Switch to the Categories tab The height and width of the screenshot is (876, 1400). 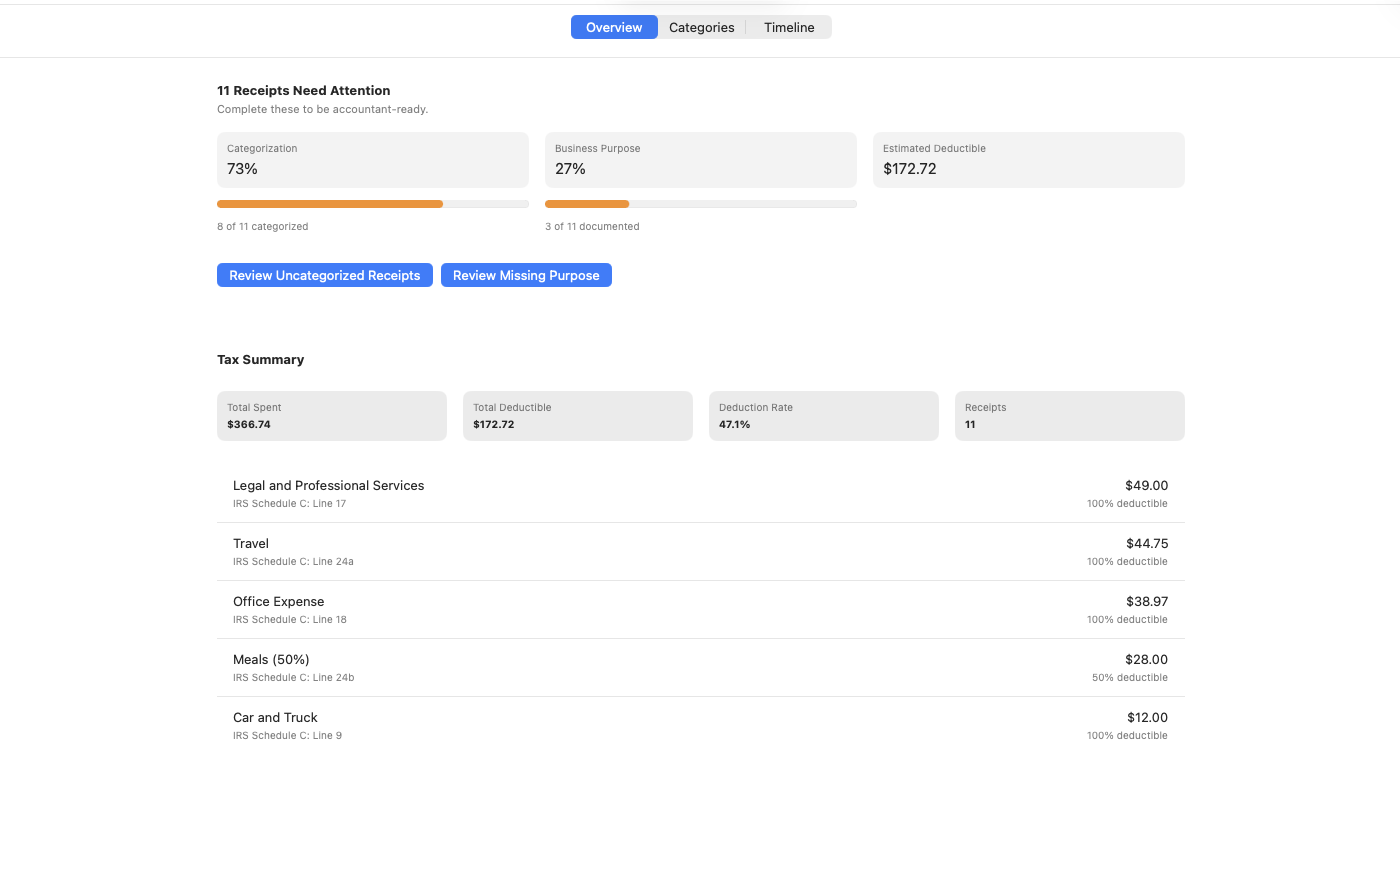click(701, 27)
